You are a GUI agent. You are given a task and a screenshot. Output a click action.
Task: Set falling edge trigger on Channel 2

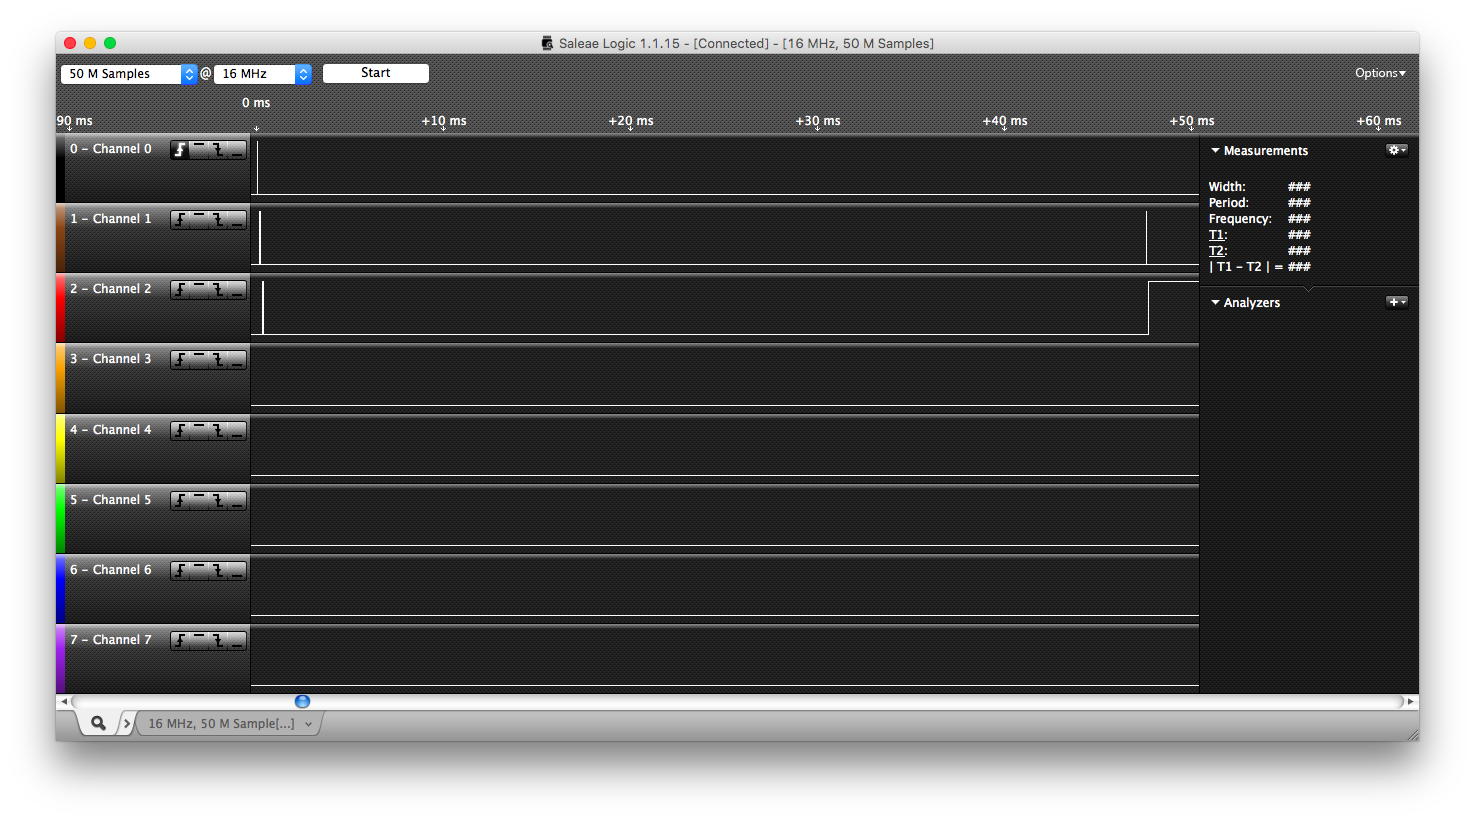click(x=218, y=290)
